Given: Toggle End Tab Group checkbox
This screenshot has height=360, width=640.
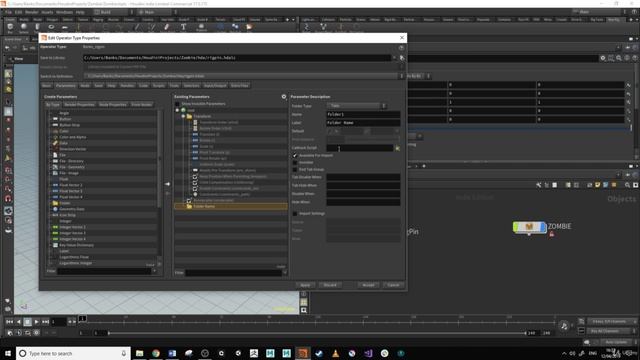Looking at the screenshot, I should tap(295, 169).
